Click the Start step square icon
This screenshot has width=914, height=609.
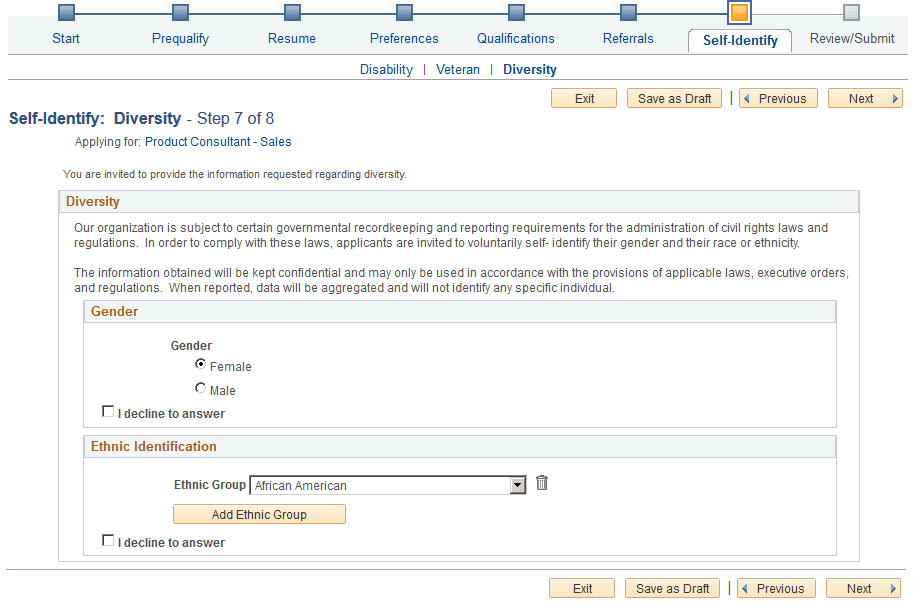point(66,13)
